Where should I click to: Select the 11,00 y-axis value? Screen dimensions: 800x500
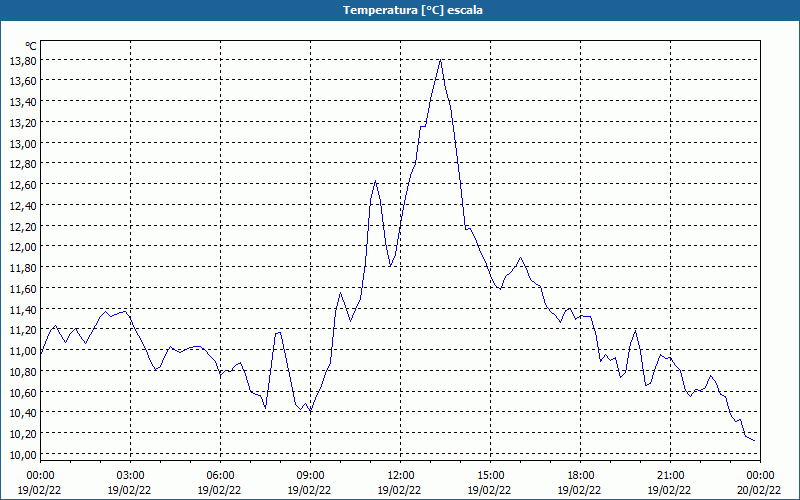click(x=23, y=351)
